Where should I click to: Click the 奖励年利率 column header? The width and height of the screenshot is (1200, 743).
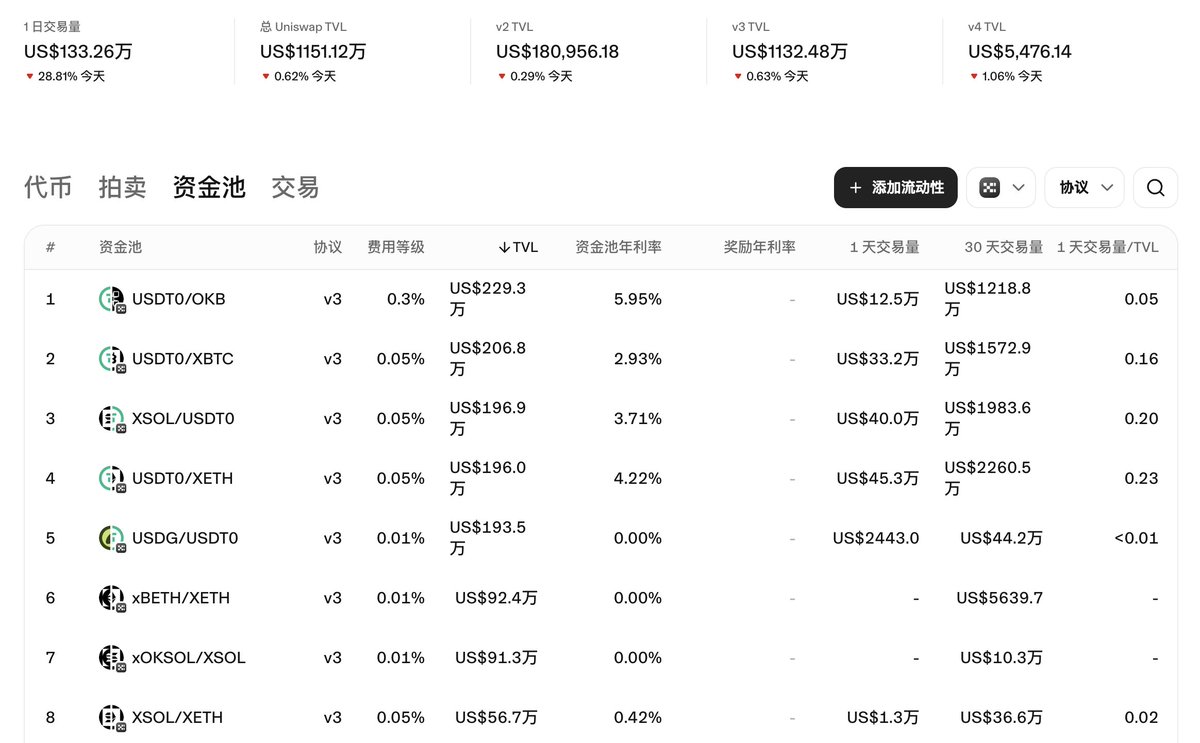click(760, 247)
